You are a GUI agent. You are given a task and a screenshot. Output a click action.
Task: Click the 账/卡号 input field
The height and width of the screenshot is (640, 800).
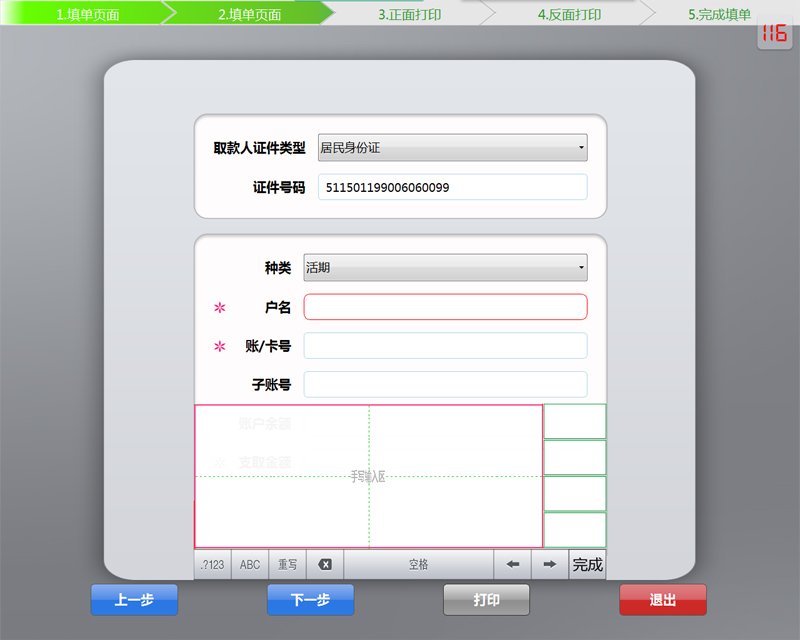click(x=446, y=345)
